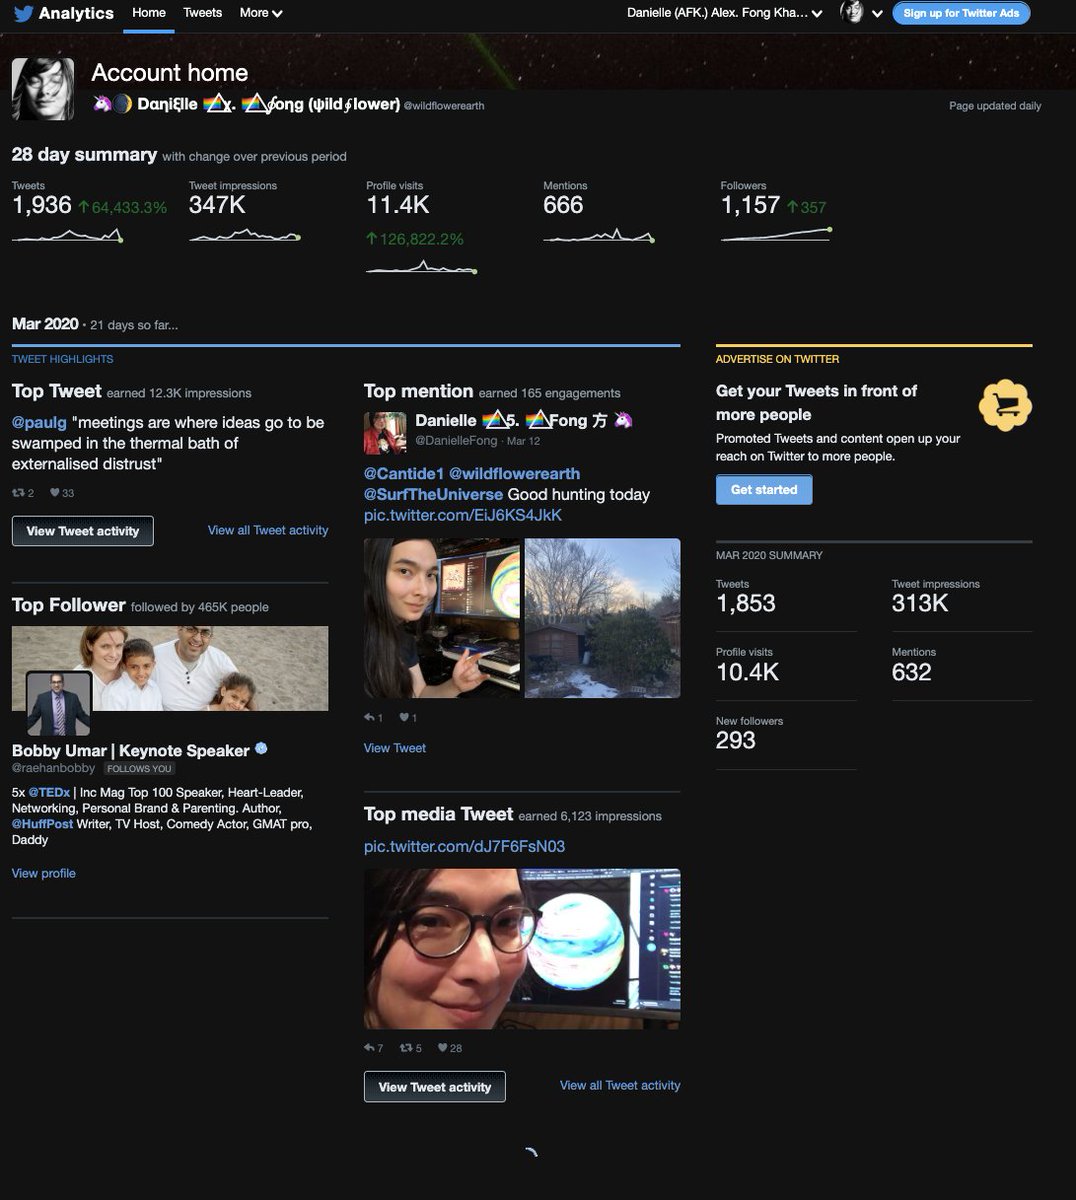Click the 347K Tweet impressions value
1076x1200 pixels.
pyautogui.click(x=217, y=205)
